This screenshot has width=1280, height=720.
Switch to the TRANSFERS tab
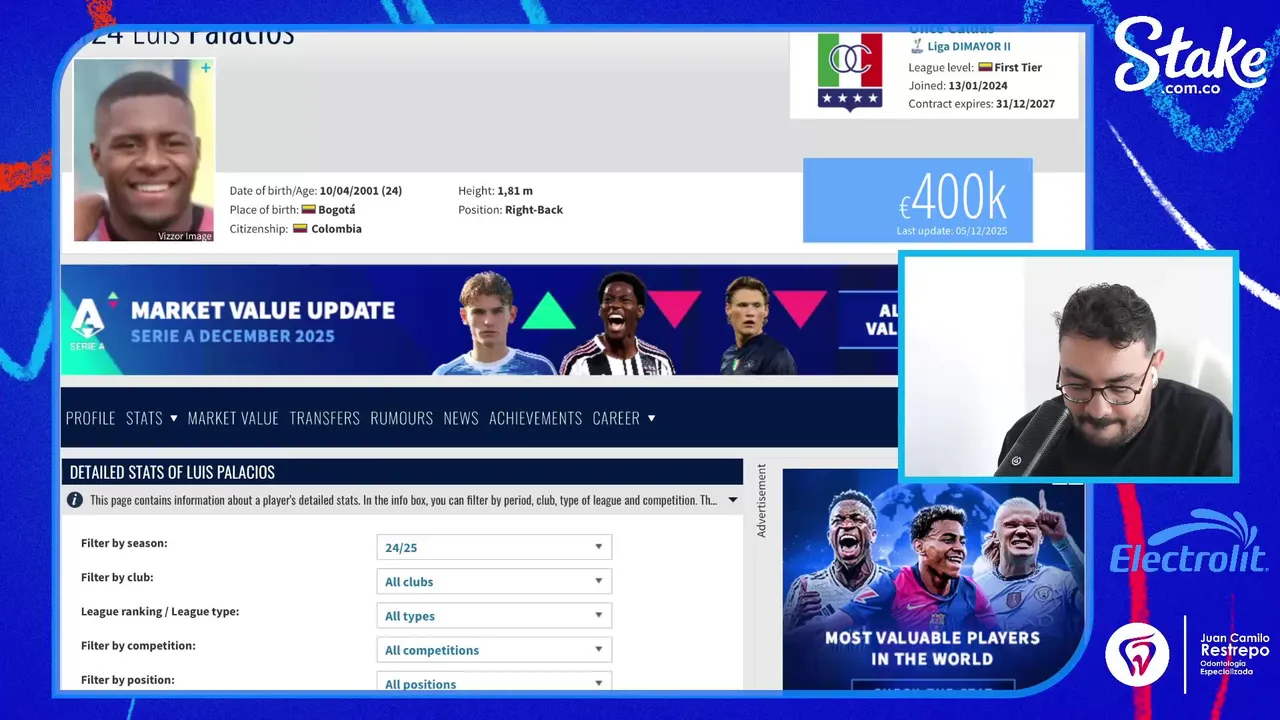coord(325,418)
